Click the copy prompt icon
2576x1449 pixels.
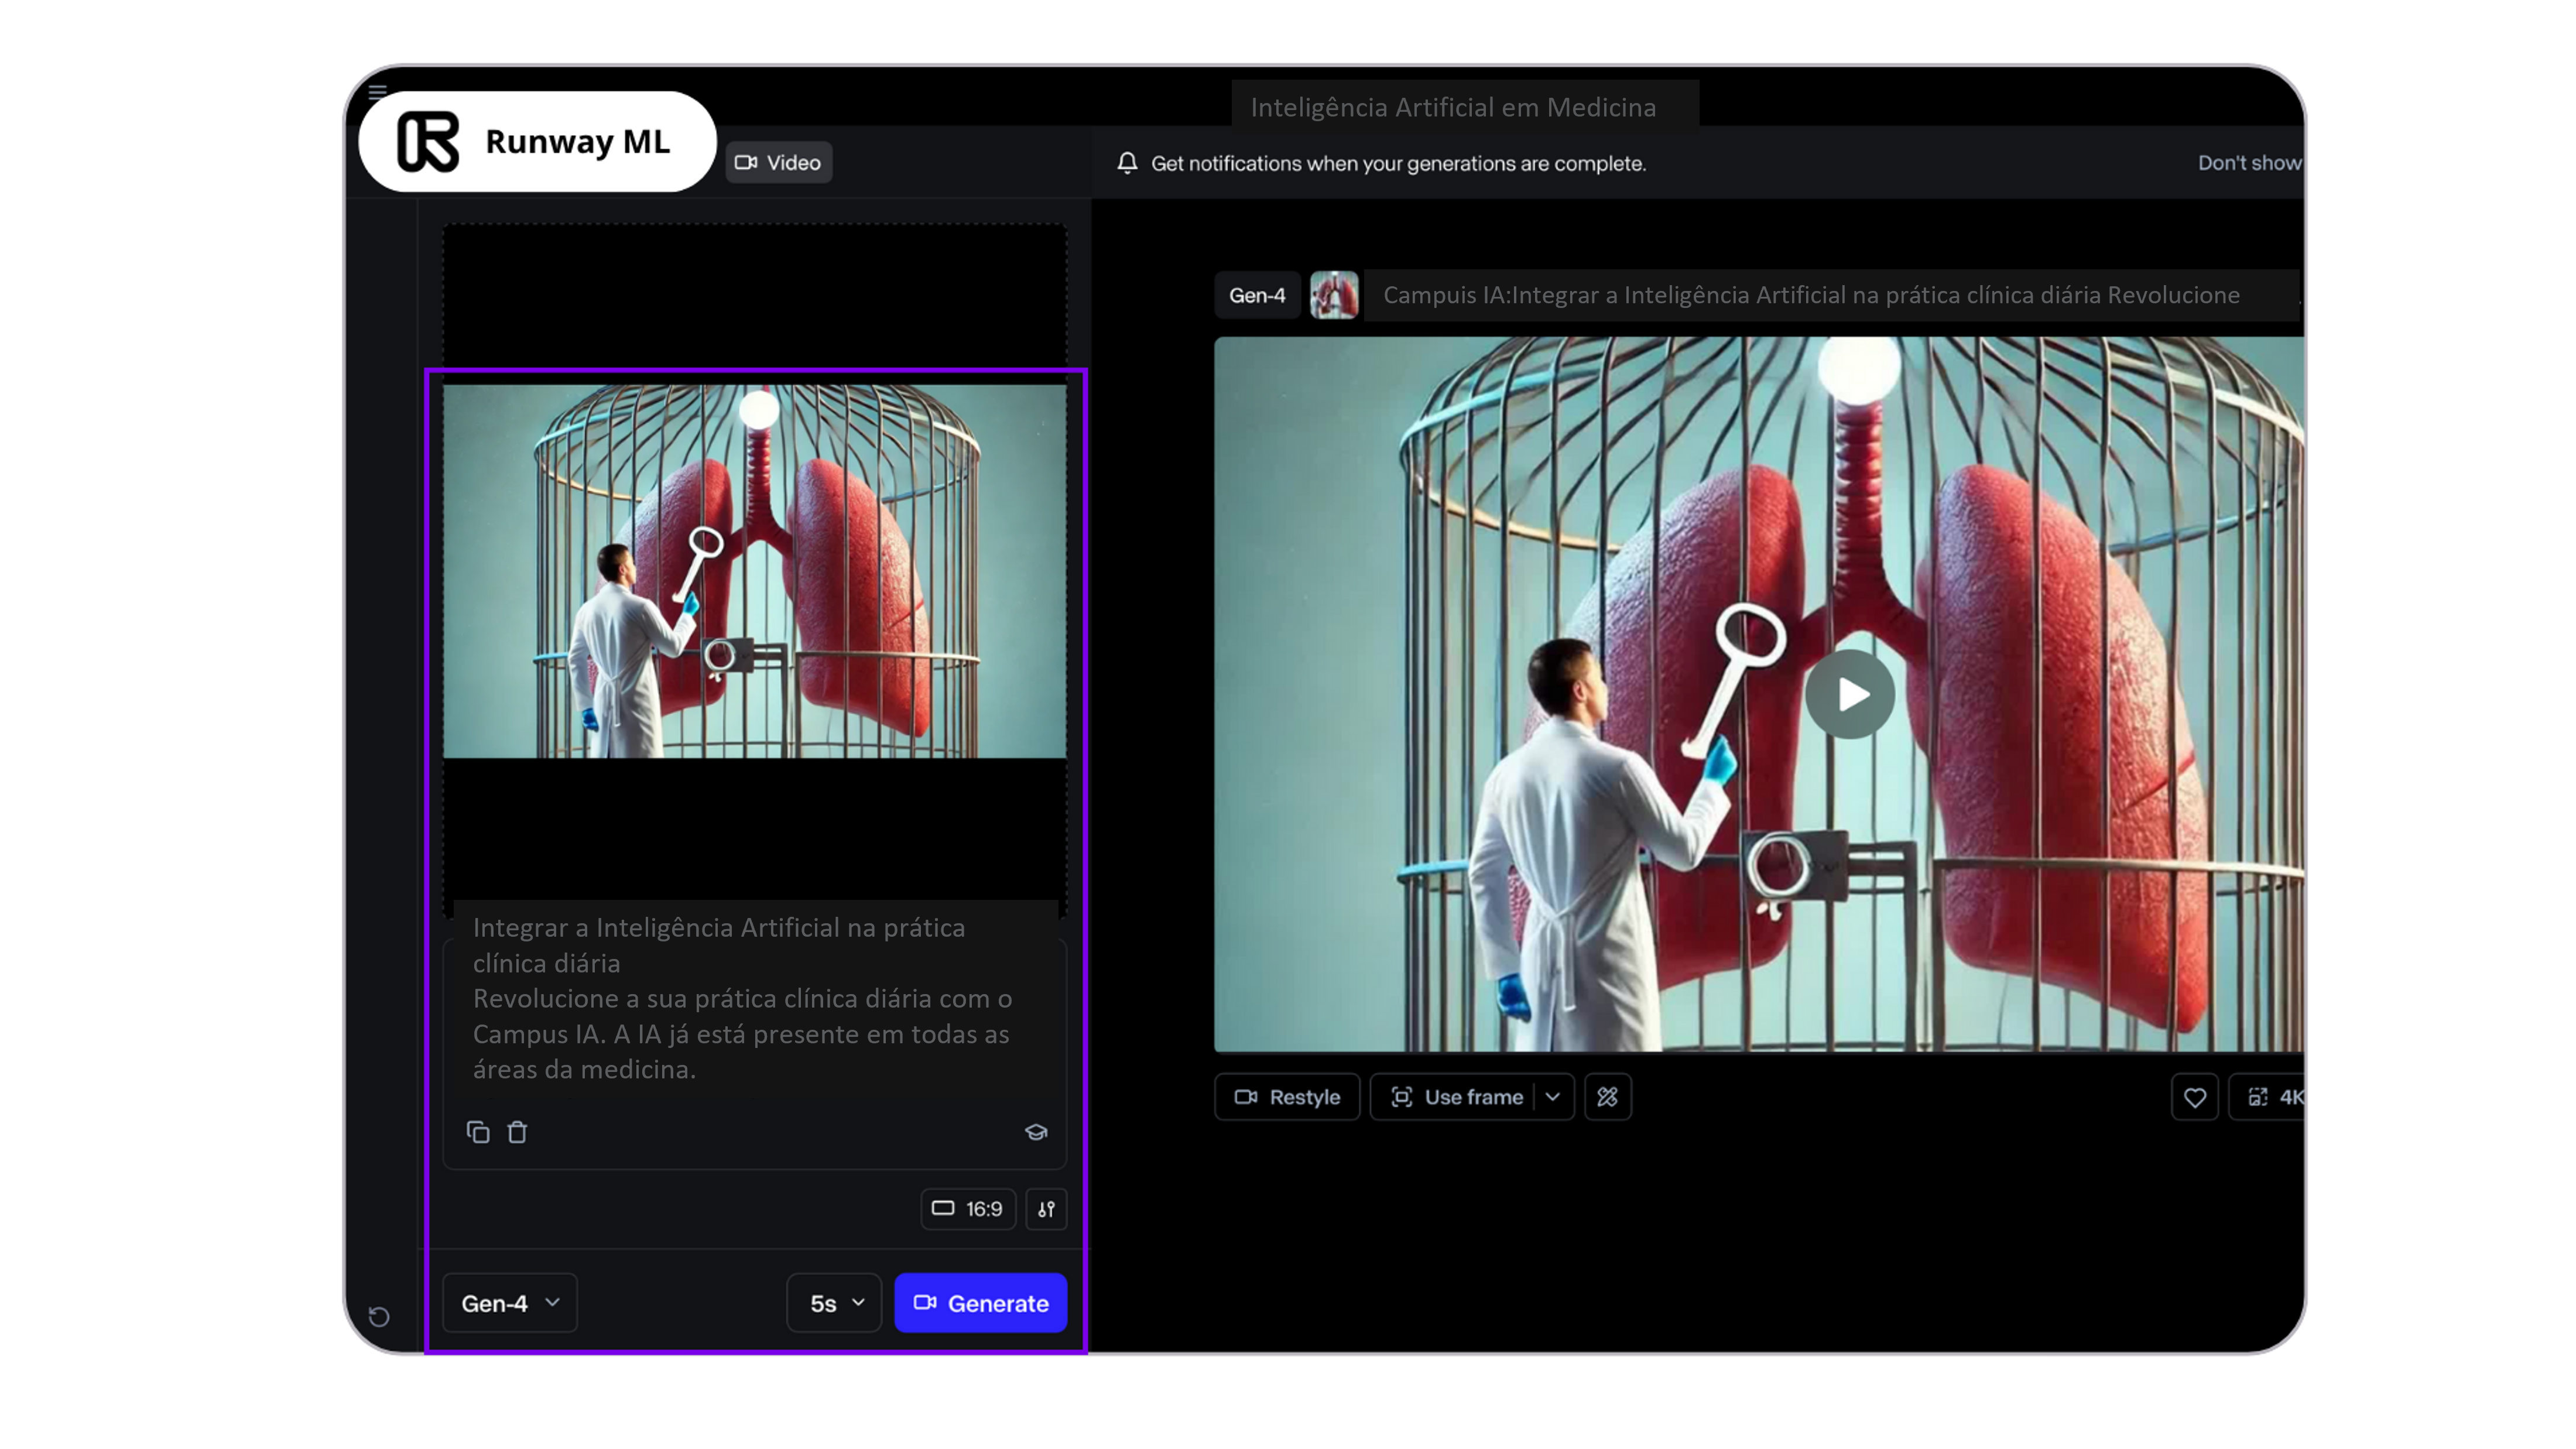[x=478, y=1132]
